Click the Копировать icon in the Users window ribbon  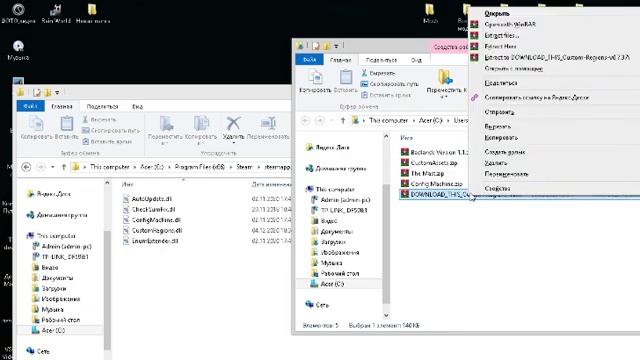(315, 77)
